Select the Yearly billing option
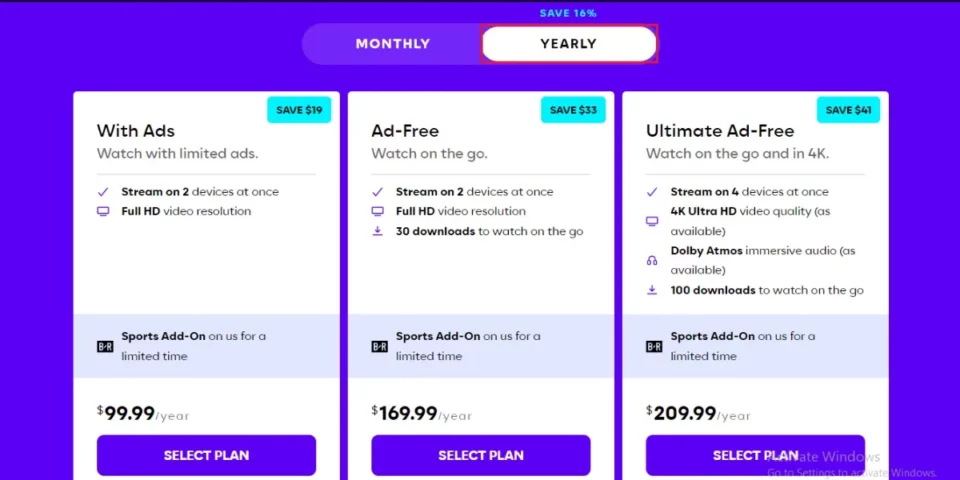The image size is (960, 480). (x=568, y=44)
